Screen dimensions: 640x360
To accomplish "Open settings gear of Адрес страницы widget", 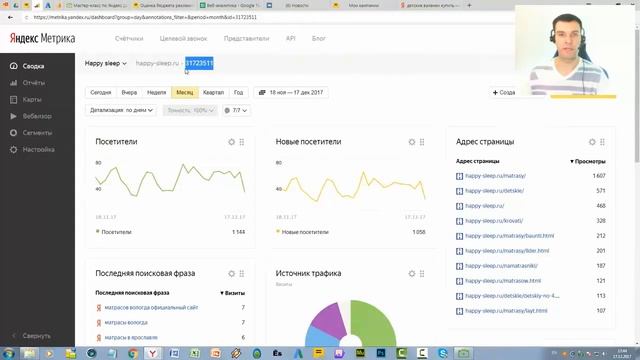I will [592, 142].
